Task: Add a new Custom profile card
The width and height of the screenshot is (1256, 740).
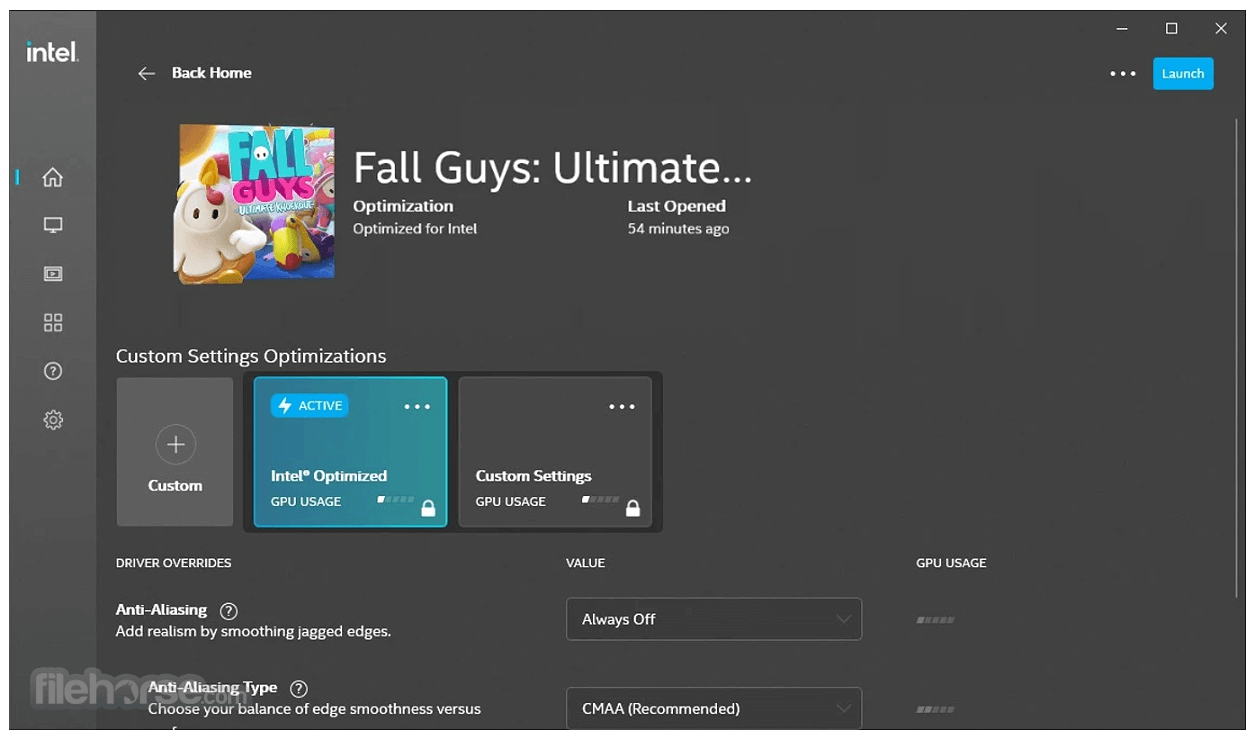Action: coord(175,452)
